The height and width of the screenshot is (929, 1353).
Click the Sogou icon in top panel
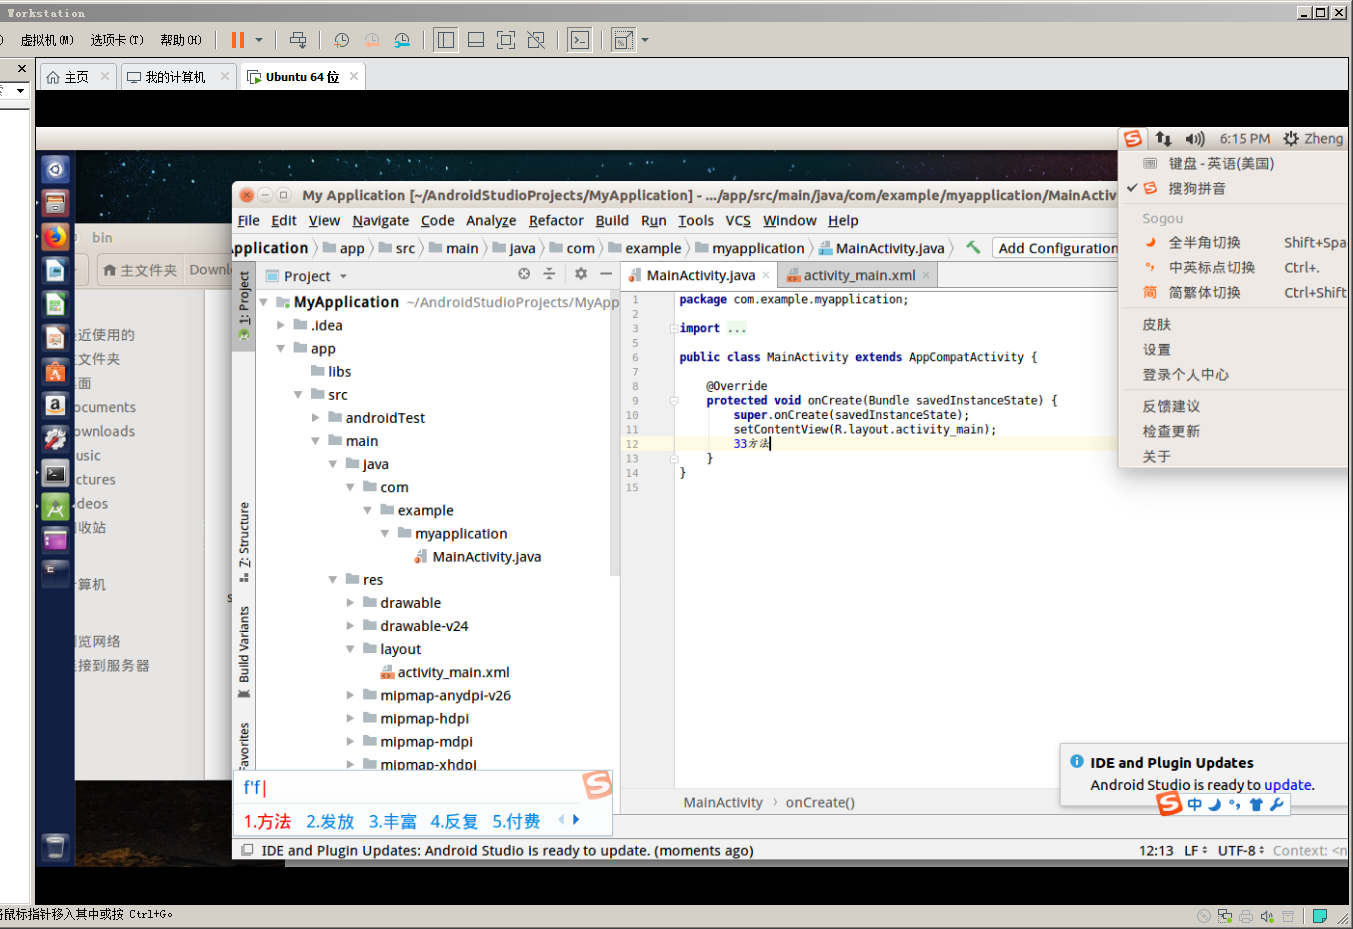(1132, 139)
